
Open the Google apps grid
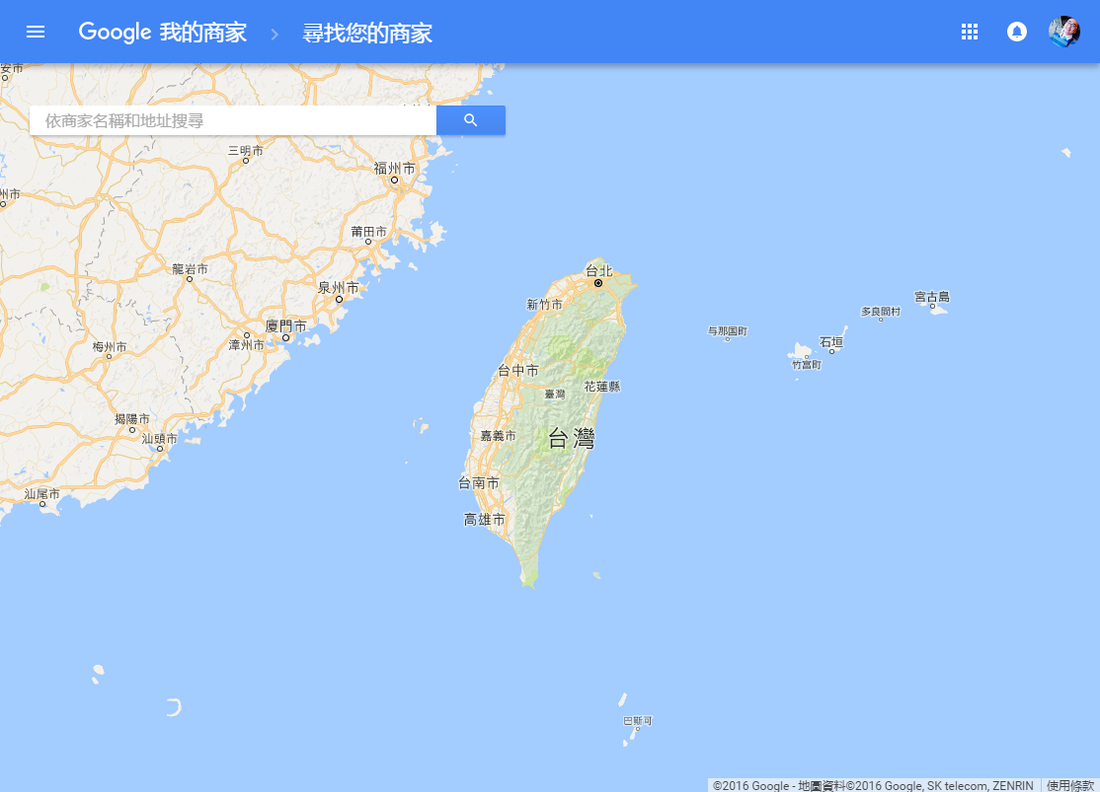pos(970,32)
